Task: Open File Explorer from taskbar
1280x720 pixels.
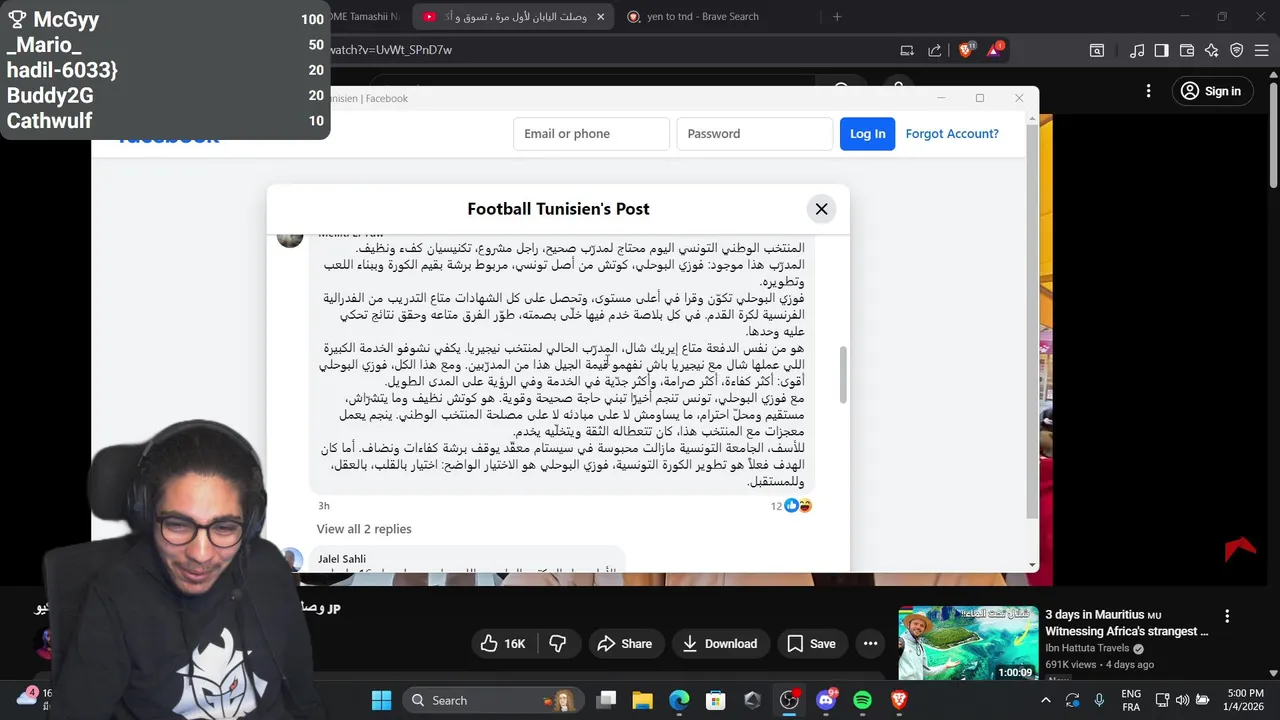Action: coord(642,700)
